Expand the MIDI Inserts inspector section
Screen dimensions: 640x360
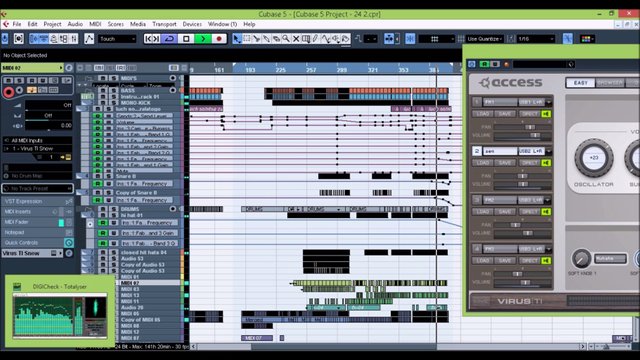(37, 211)
